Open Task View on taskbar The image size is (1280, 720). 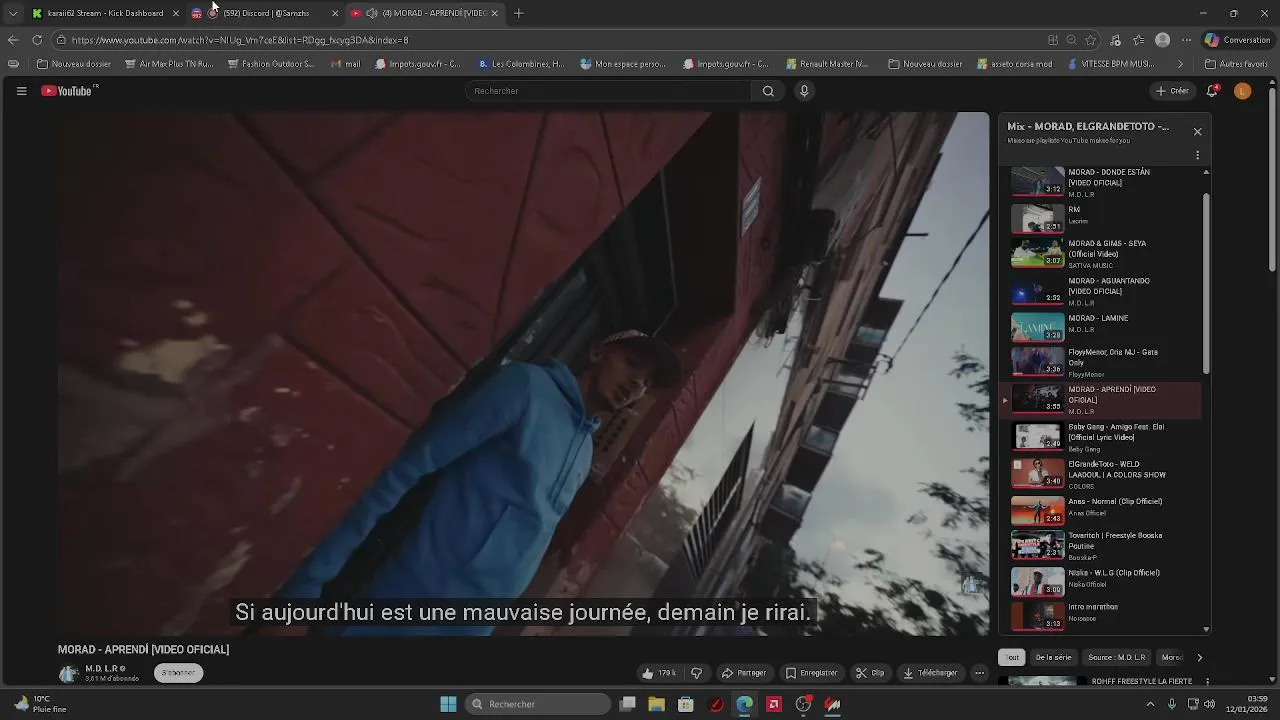tap(627, 704)
